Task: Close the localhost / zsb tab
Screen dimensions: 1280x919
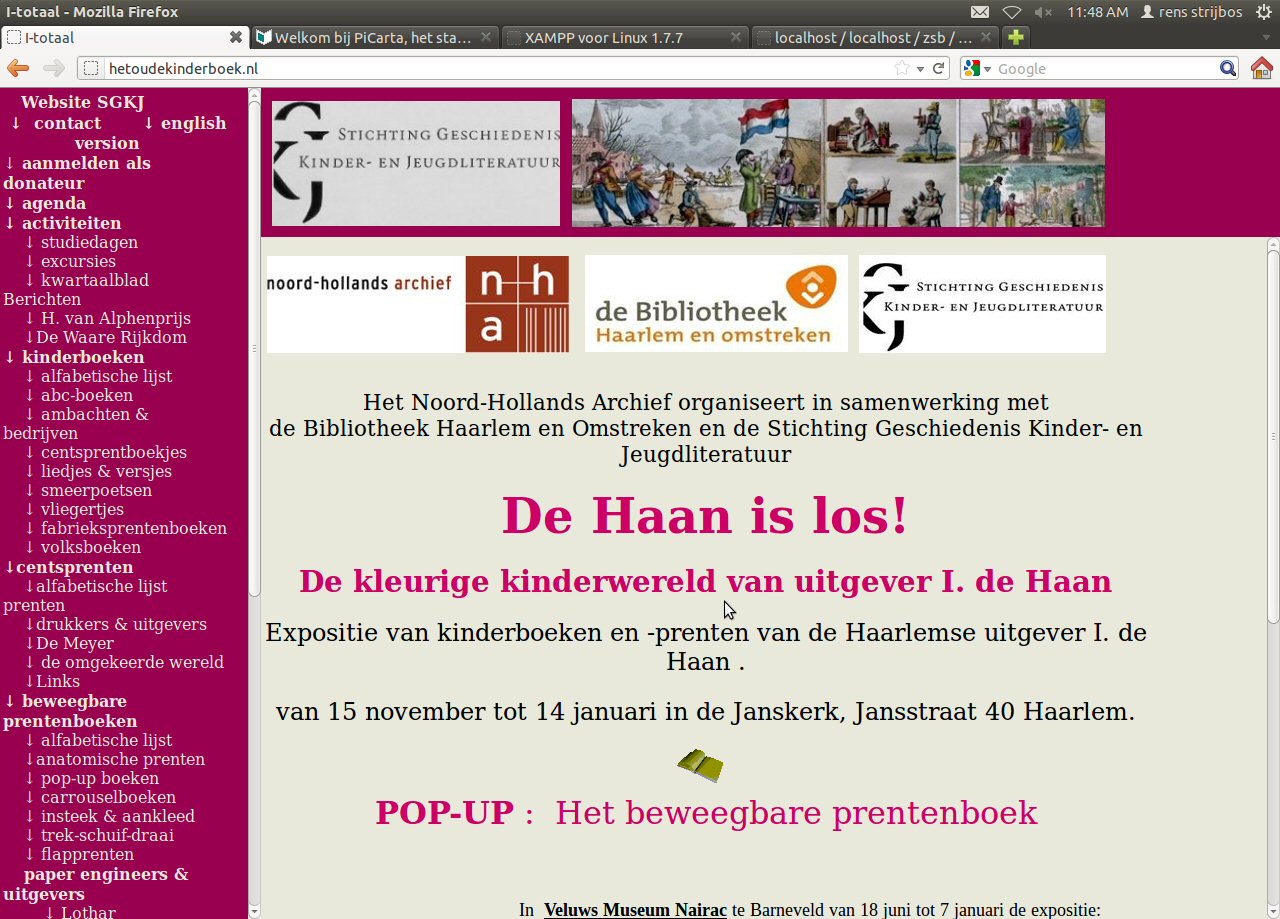Action: pos(986,37)
